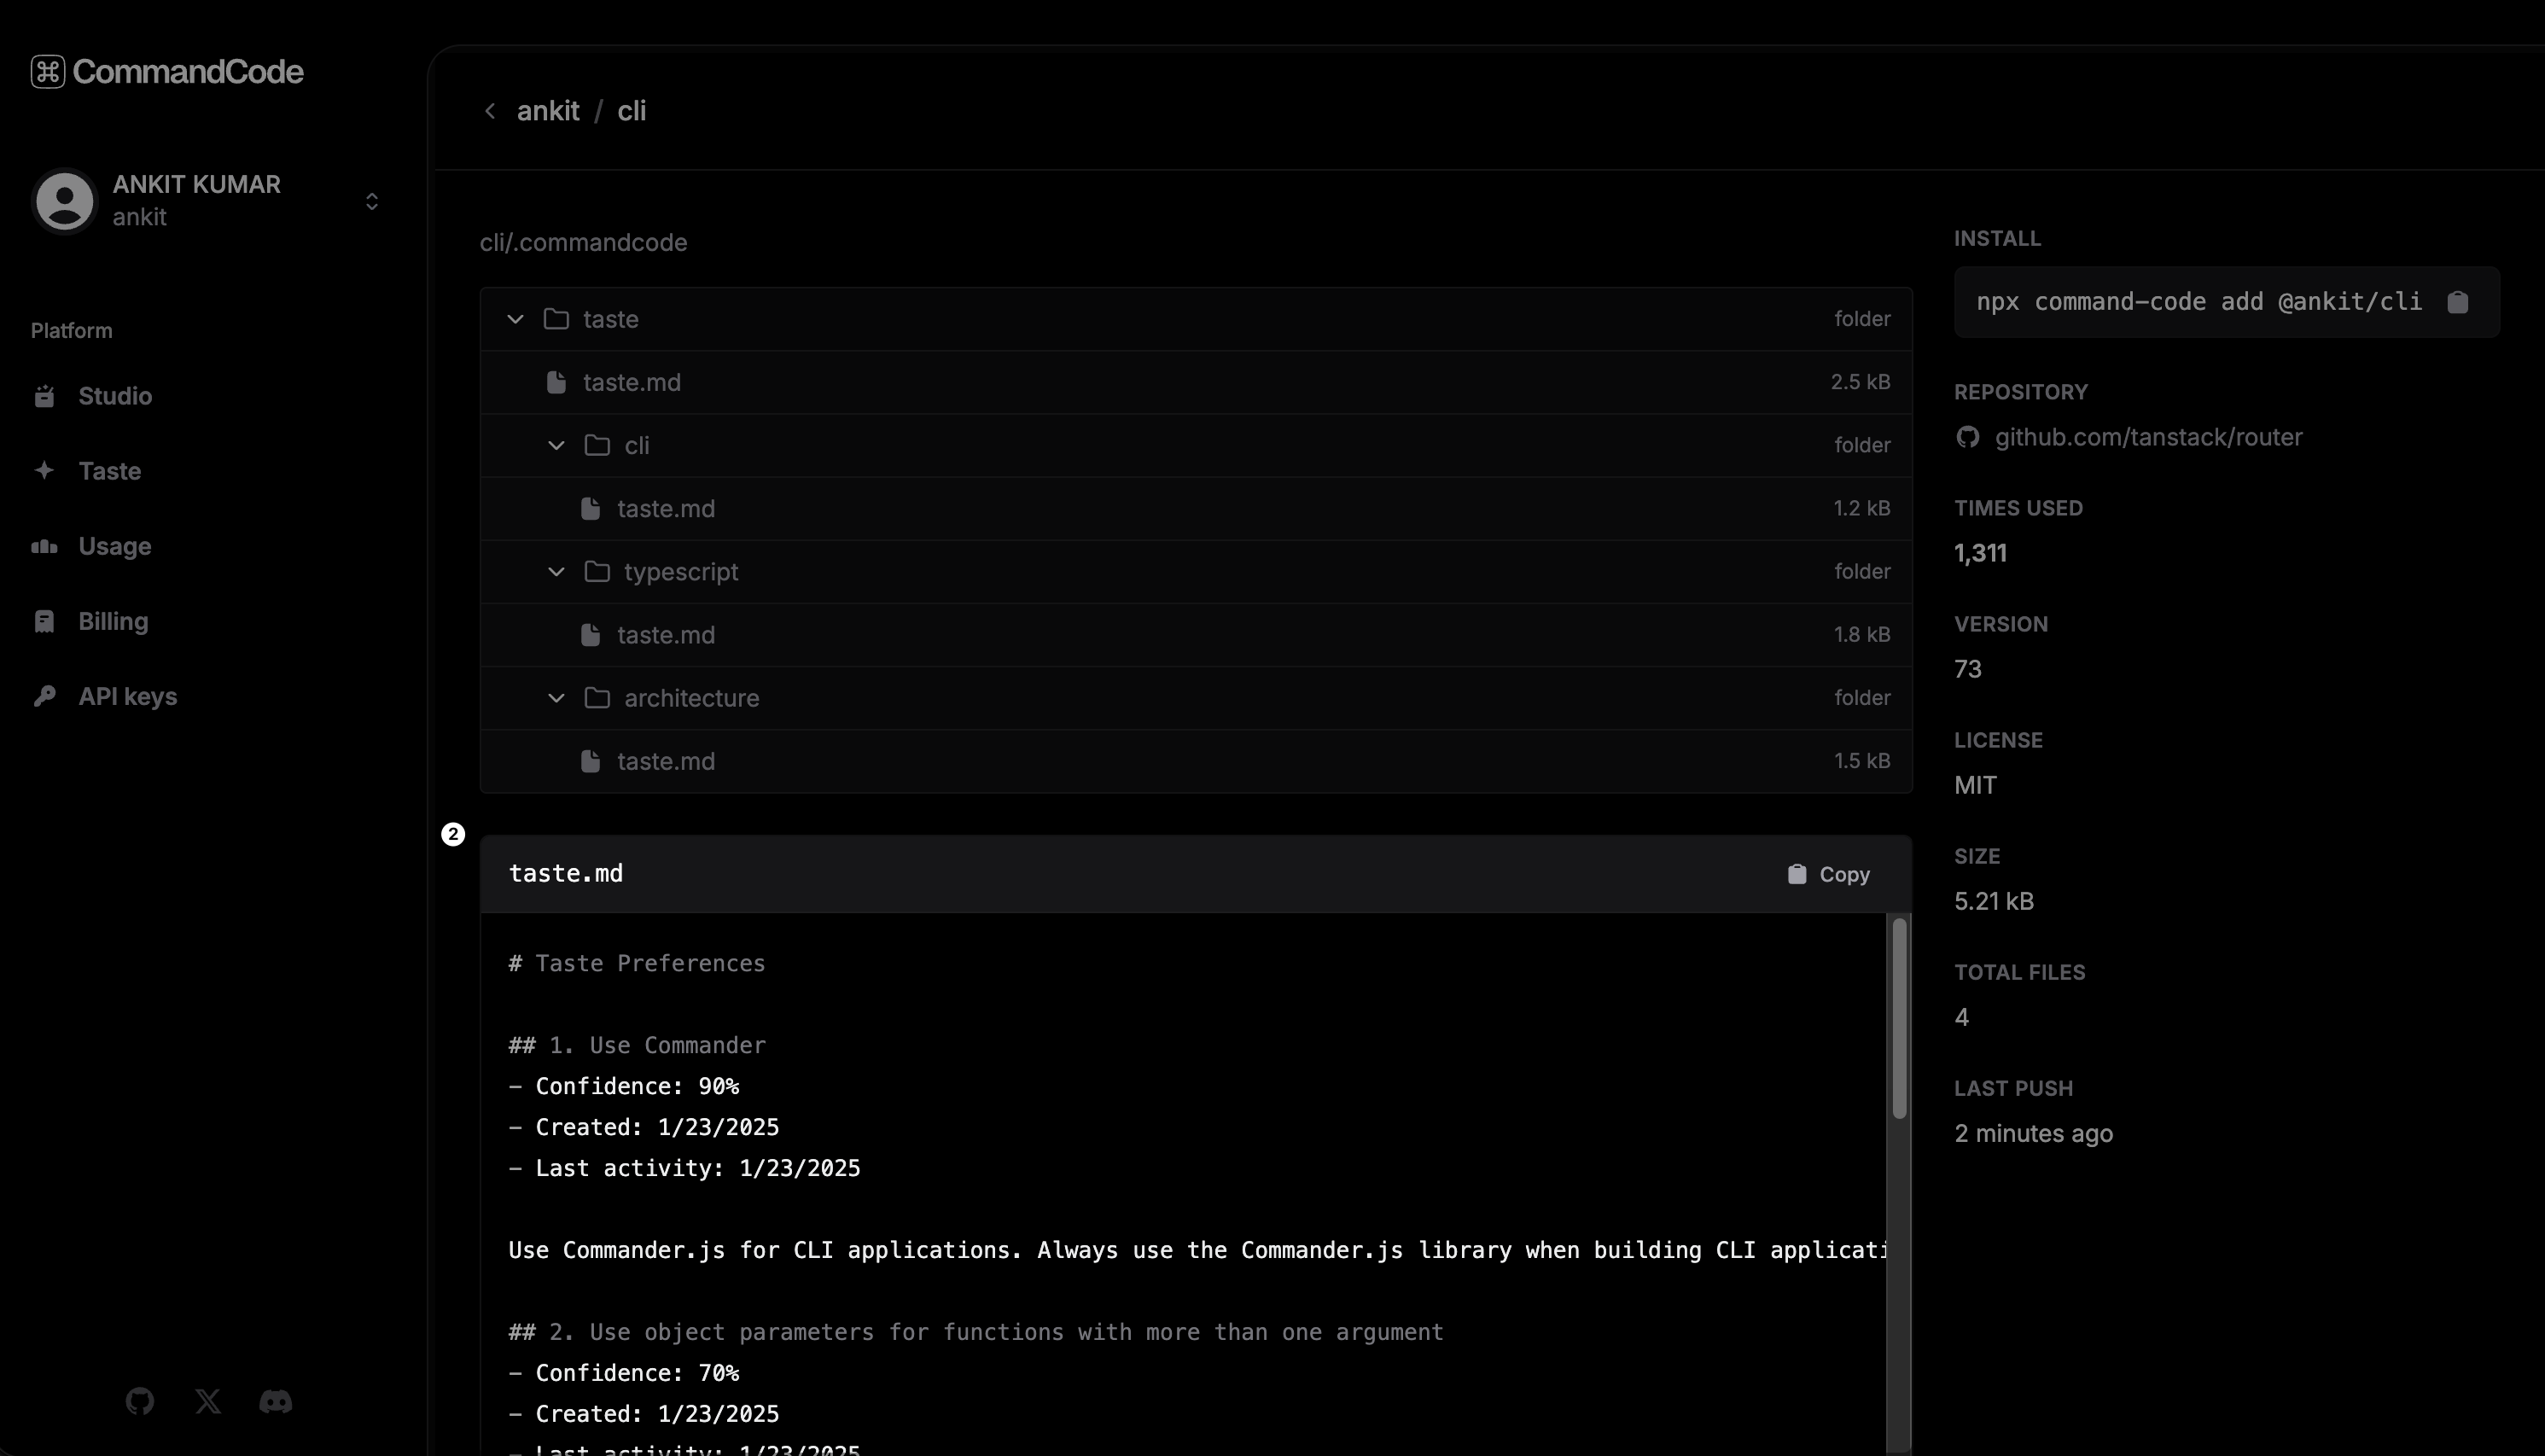The image size is (2545, 1456).
Task: Open Studio from sidebar
Action: [115, 396]
